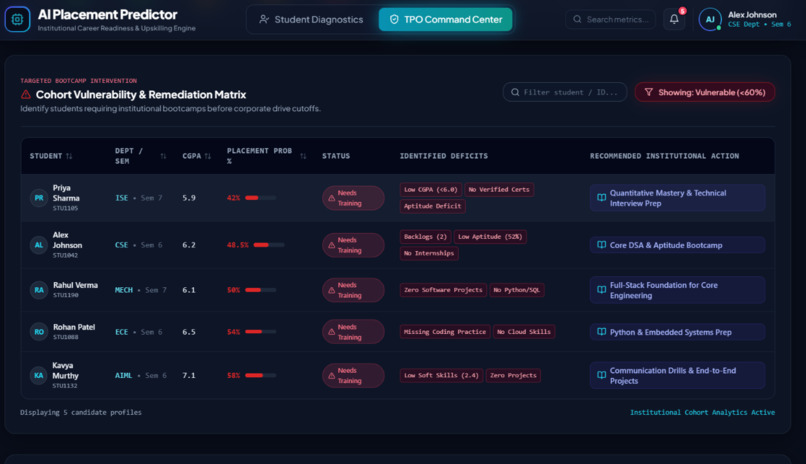Switch to Student Diagnostics tab
Image resolution: width=806 pixels, height=464 pixels.
click(312, 20)
